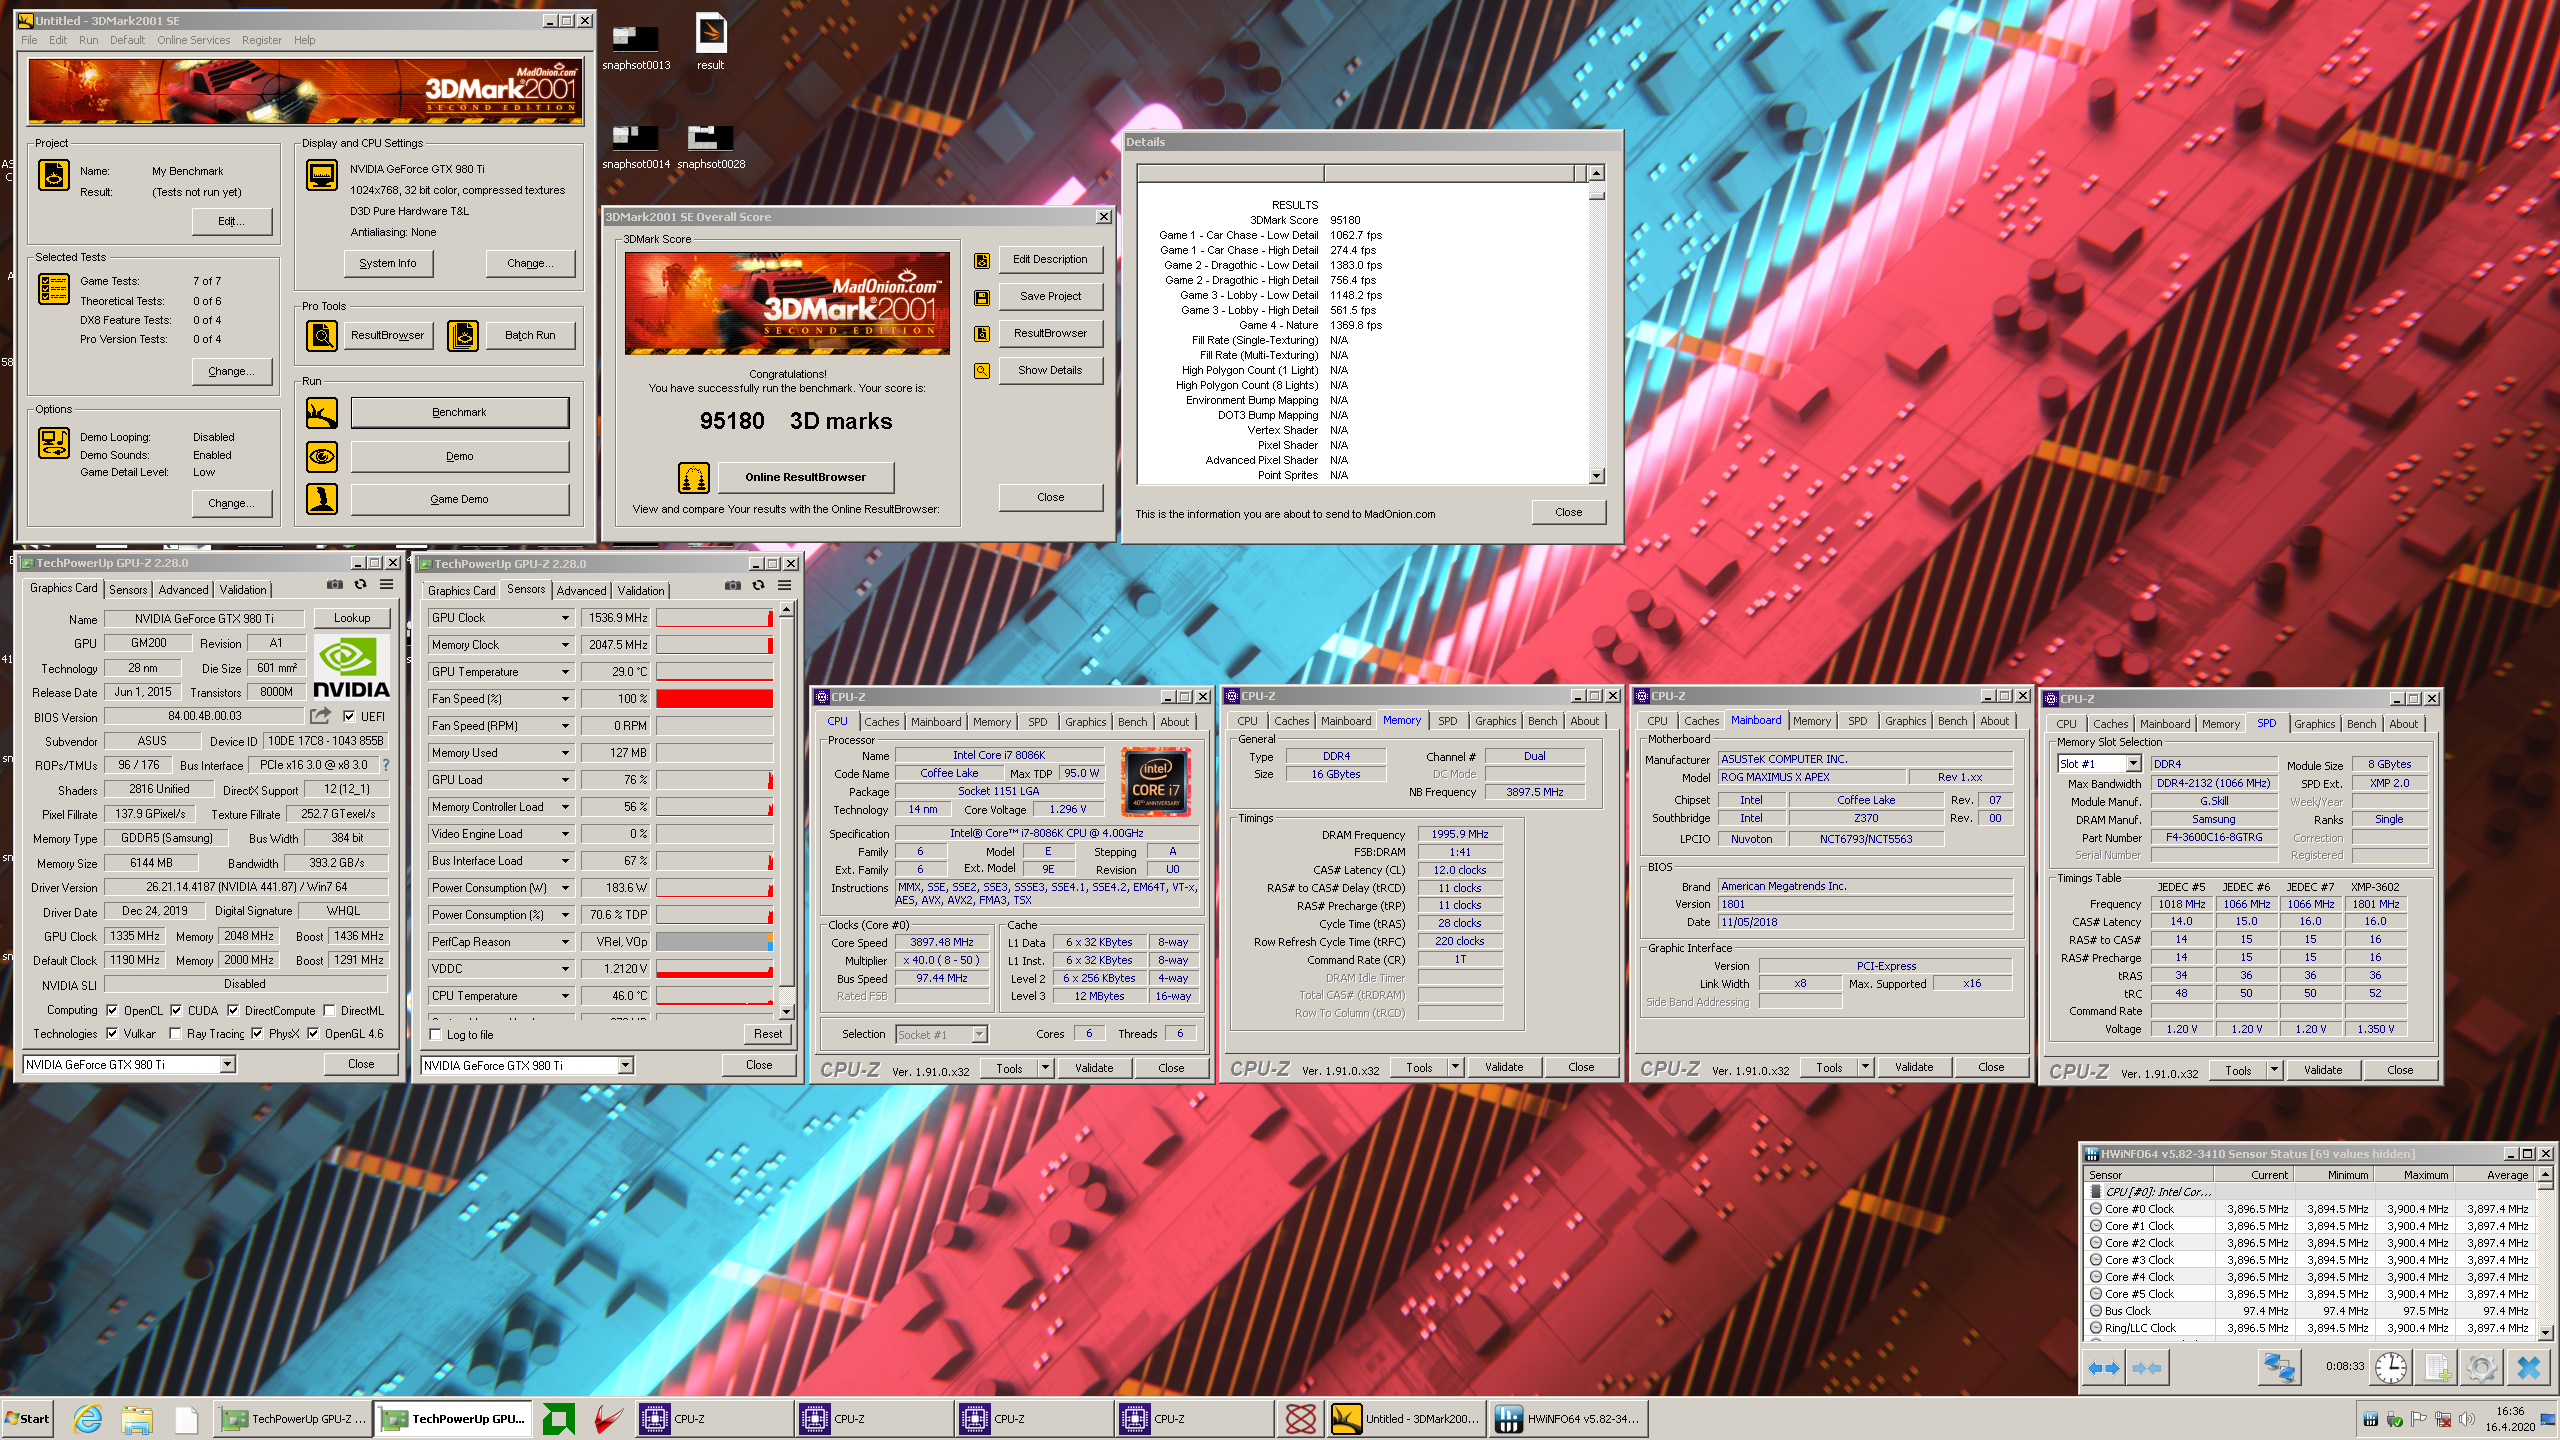Open the hamburger menu in GPU-Z Sensors window
The height and width of the screenshot is (1440, 2560).
point(785,586)
